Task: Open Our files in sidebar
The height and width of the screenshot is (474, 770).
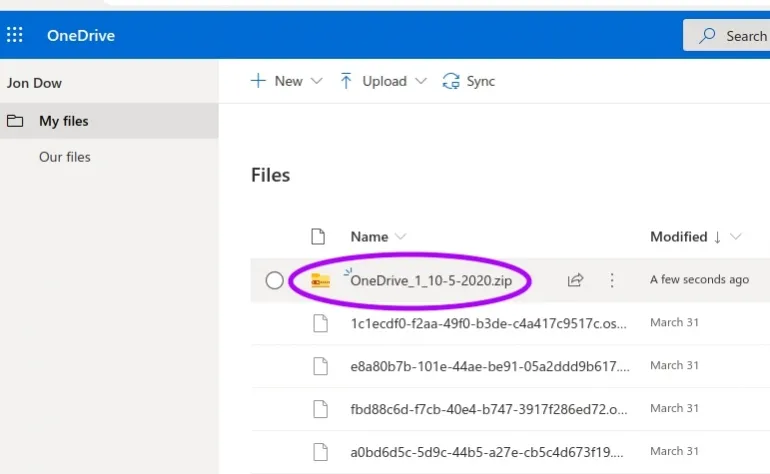Action: point(65,157)
